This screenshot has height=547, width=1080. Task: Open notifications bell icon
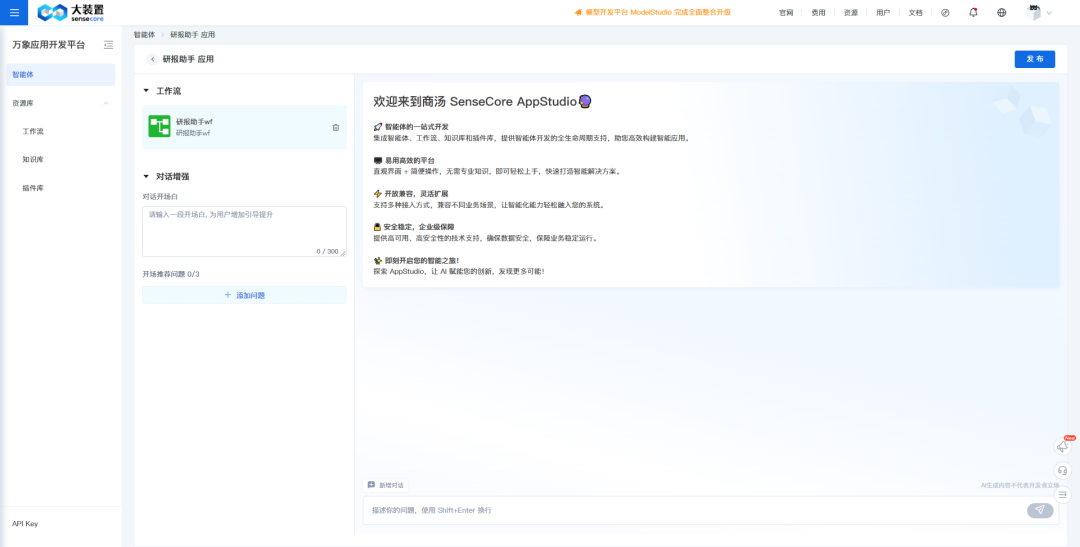point(973,12)
